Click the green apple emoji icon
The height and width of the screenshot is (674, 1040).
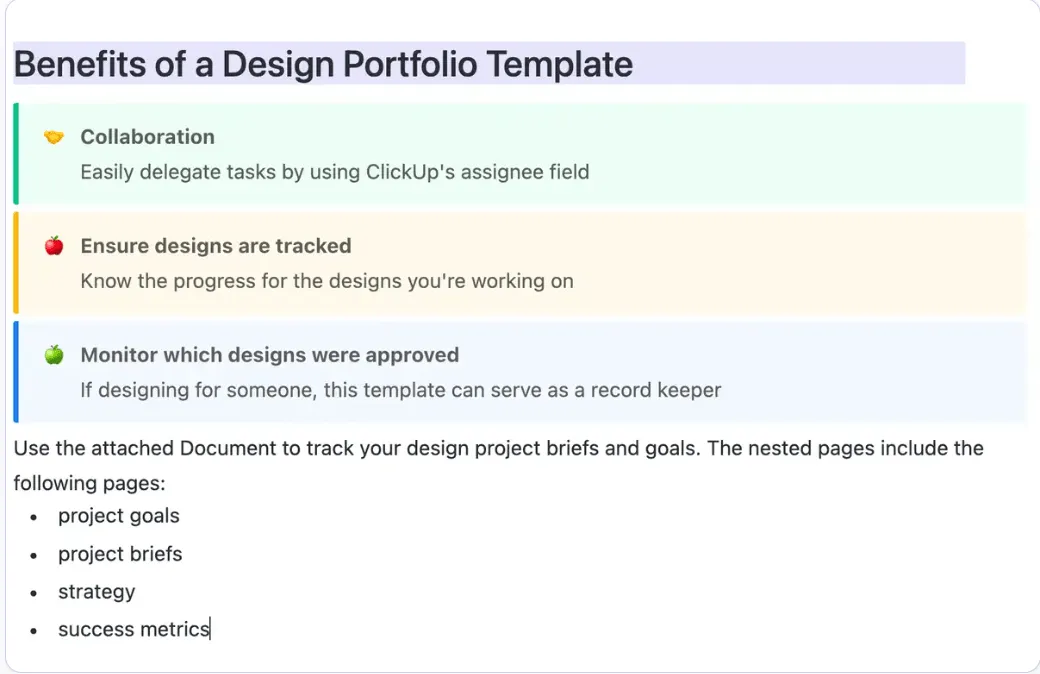[x=54, y=355]
